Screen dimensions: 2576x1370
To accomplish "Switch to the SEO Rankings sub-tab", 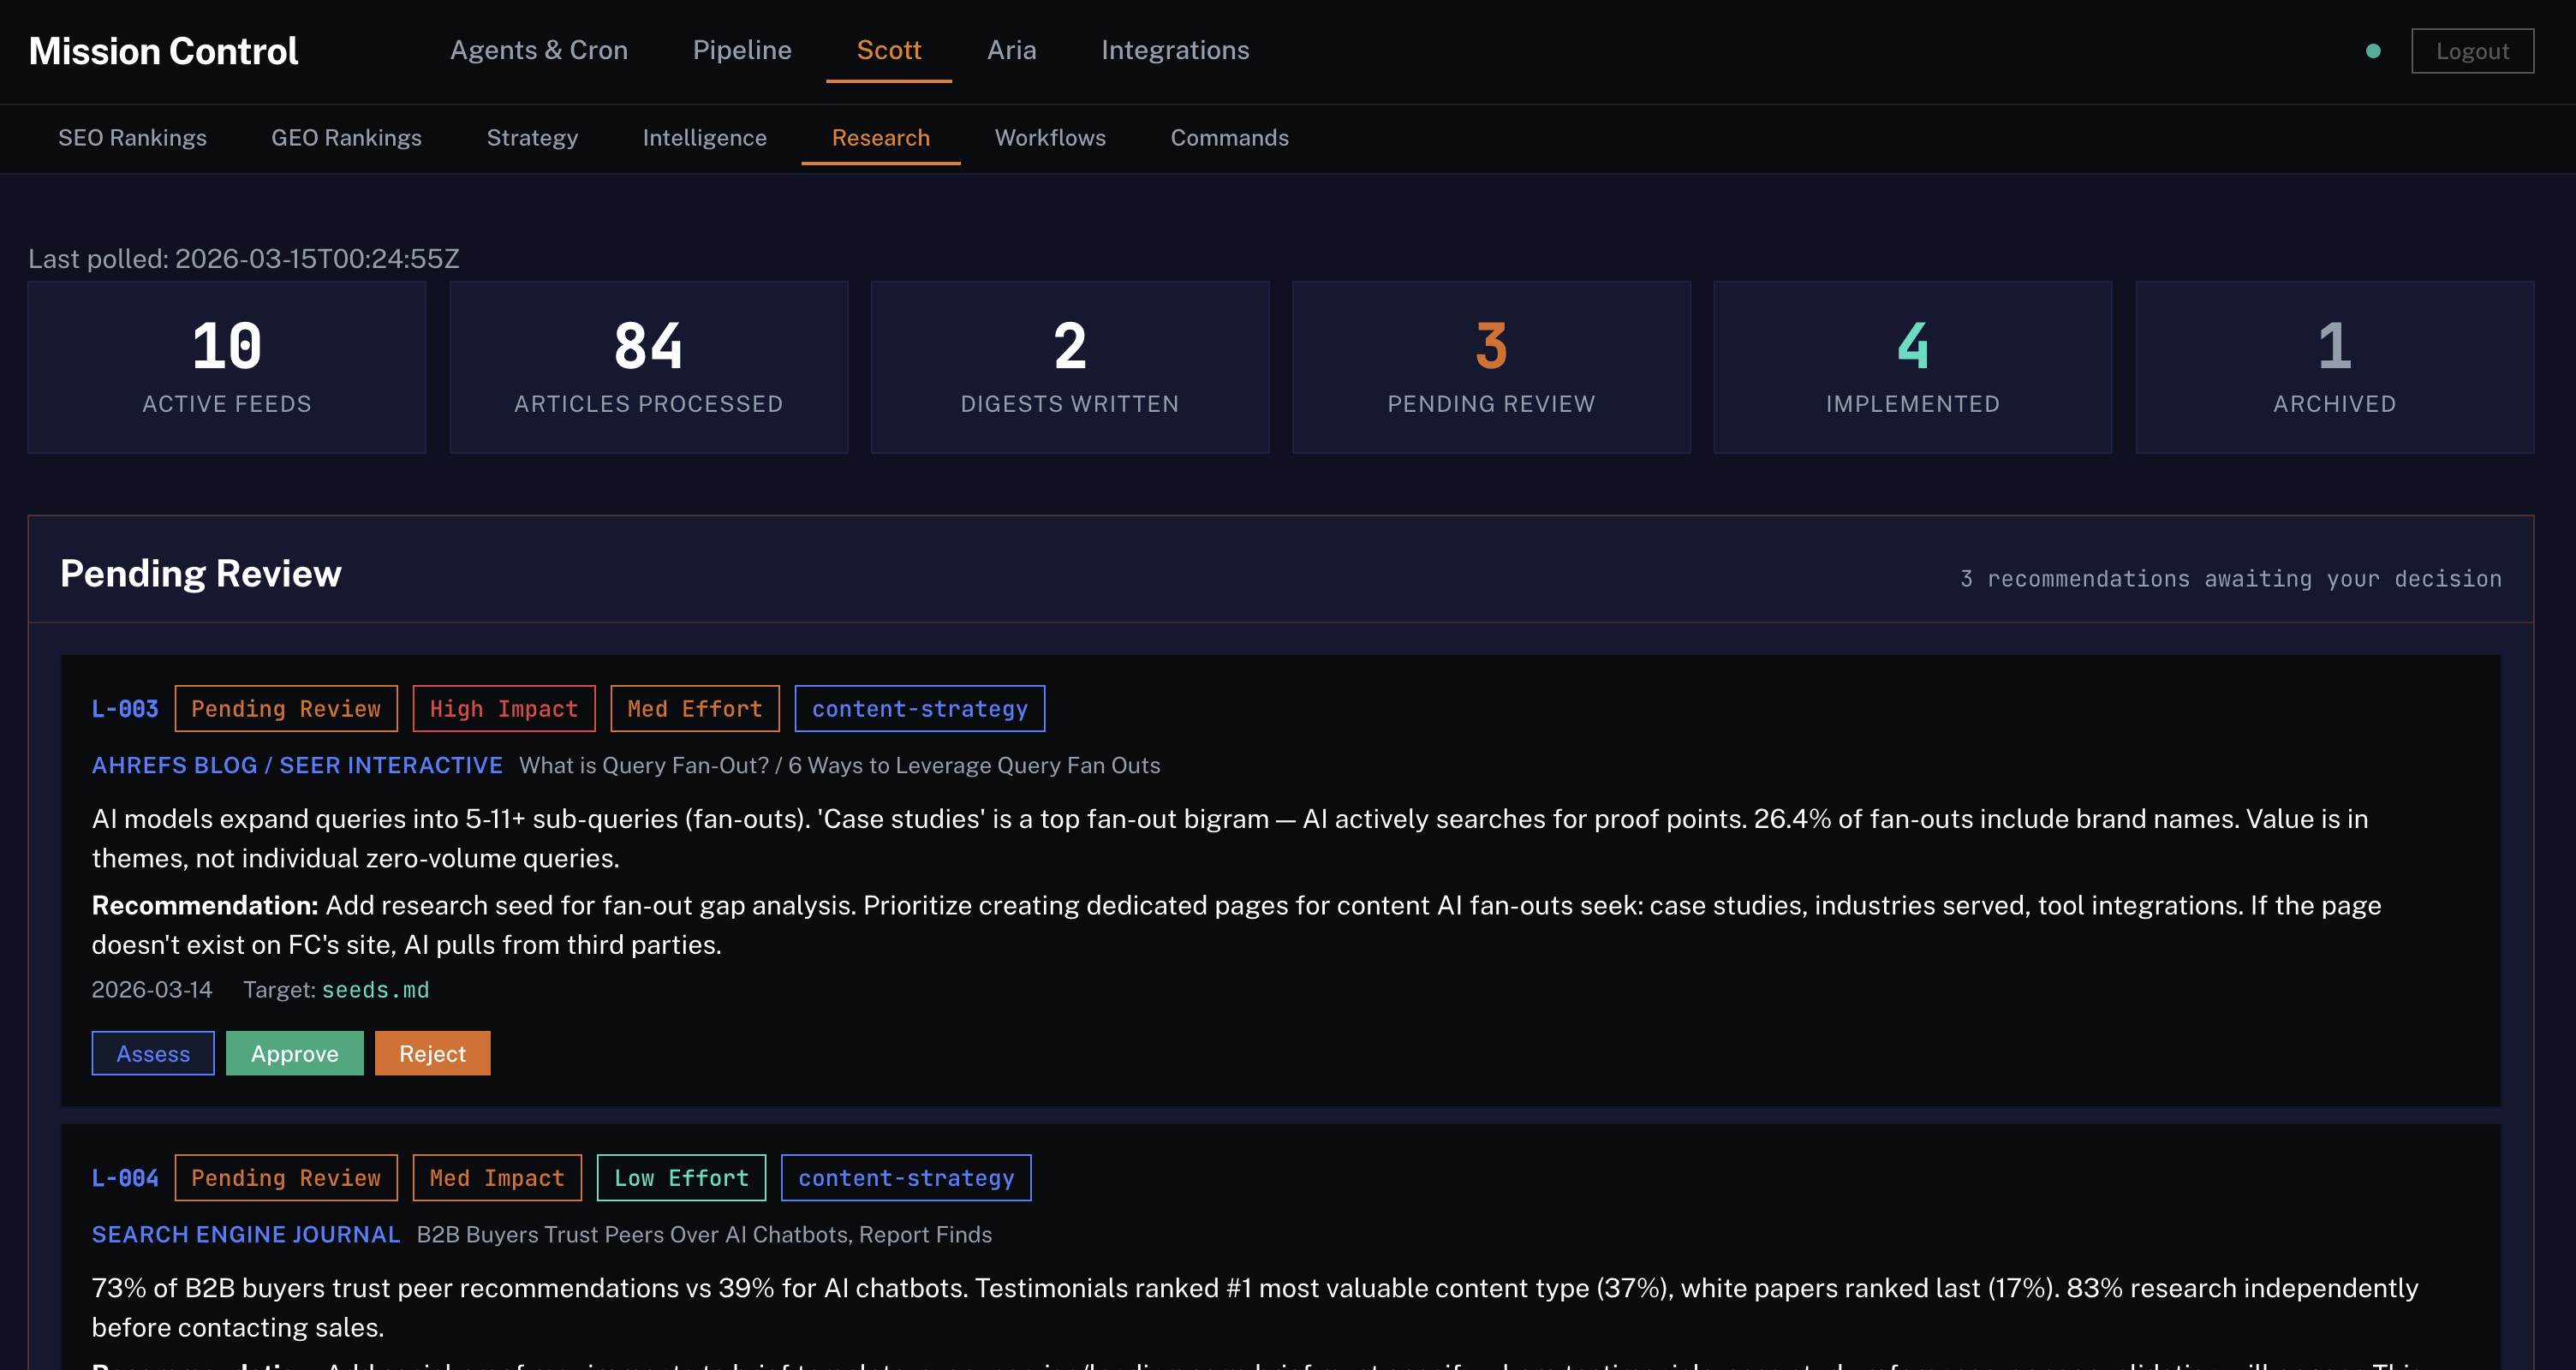I will tap(132, 138).
